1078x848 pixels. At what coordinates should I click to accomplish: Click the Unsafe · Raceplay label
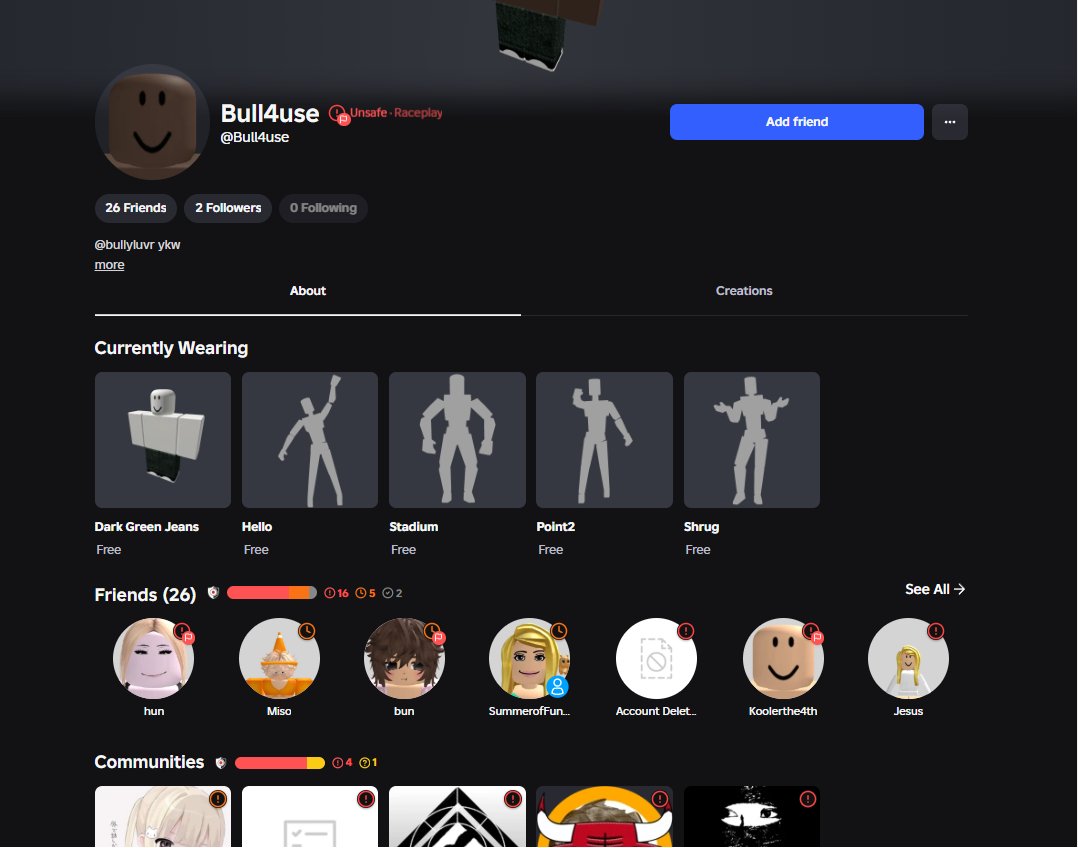point(396,113)
